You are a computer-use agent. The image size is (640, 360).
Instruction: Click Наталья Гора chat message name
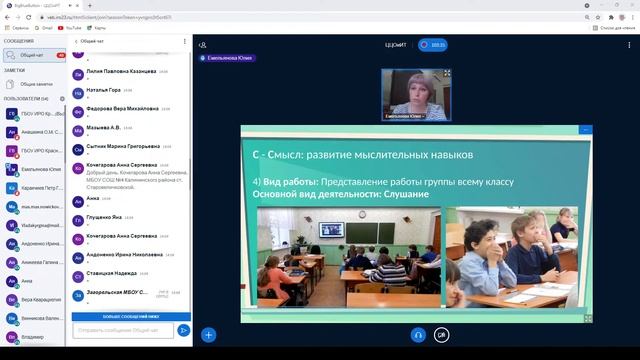(x=103, y=90)
